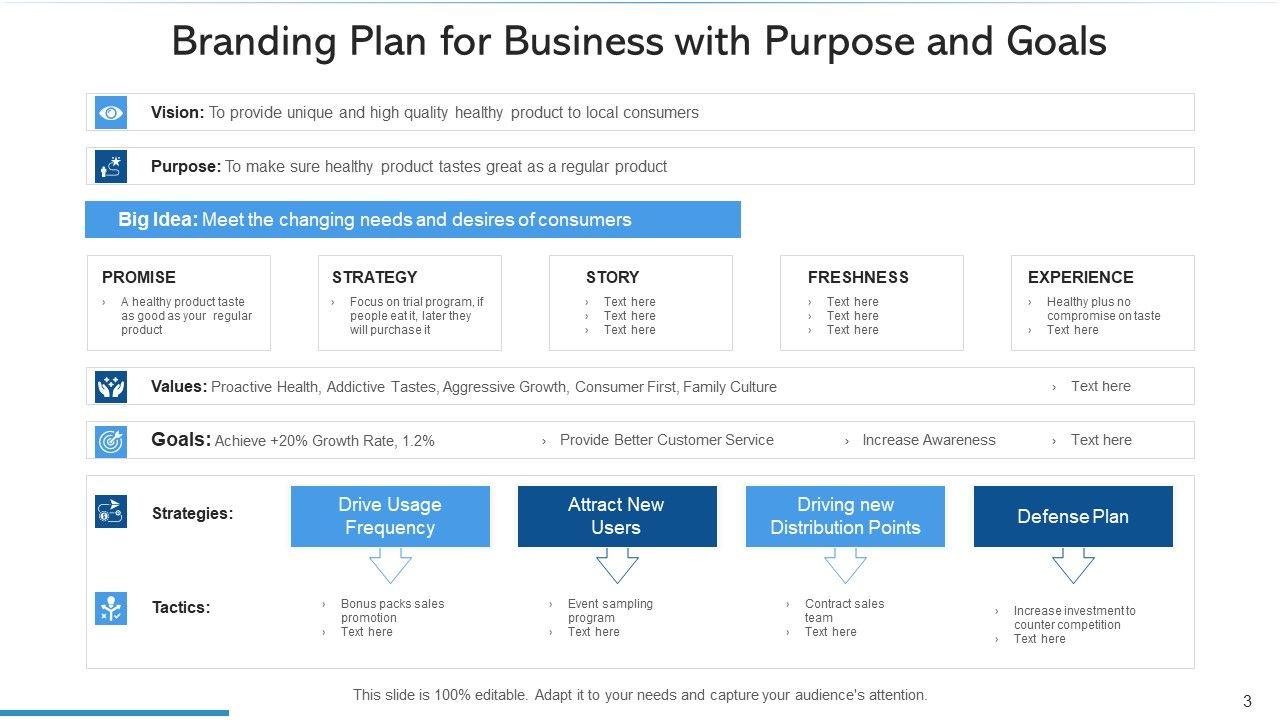Click the Goals target icon
1280x720 pixels.
click(x=111, y=440)
